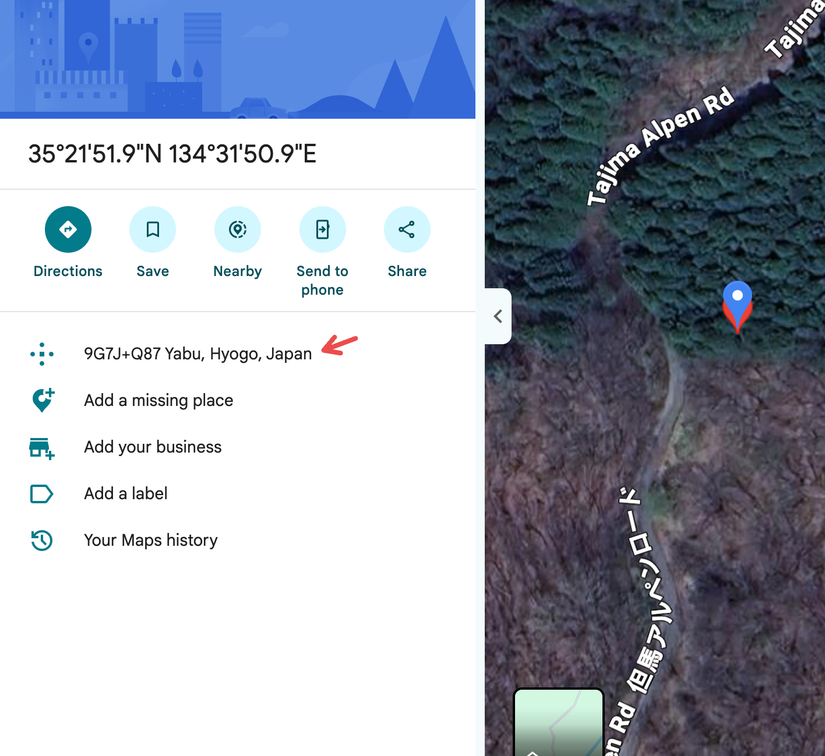Click the Directions label
This screenshot has height=756, width=825.
pyautogui.click(x=68, y=271)
